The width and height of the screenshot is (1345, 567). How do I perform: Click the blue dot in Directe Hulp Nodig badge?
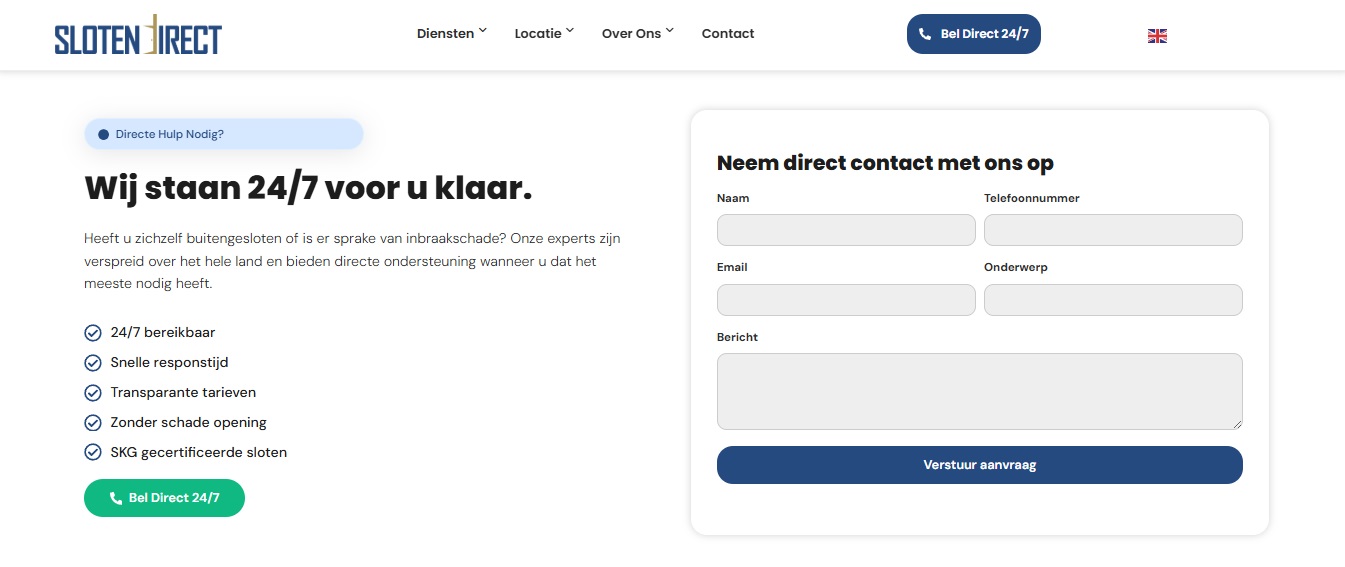pos(103,134)
